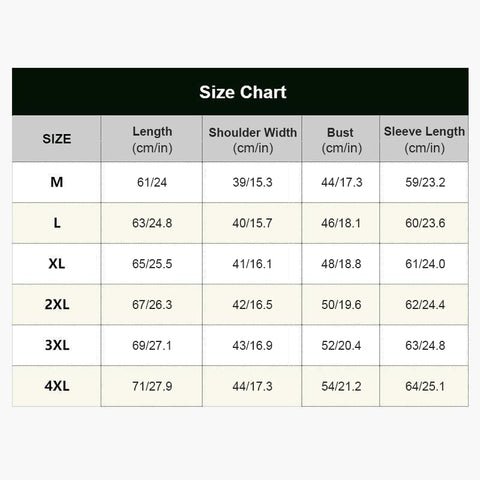This screenshot has height=480, width=480.
Task: Select the M size row label
Action: [56, 182]
